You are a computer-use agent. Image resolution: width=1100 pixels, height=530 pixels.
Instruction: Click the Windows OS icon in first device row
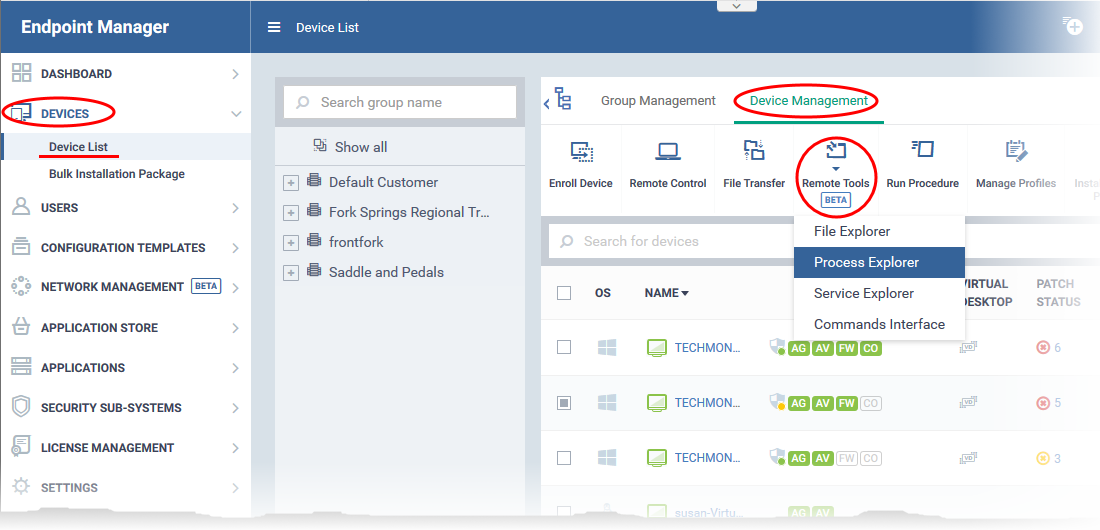click(x=607, y=347)
